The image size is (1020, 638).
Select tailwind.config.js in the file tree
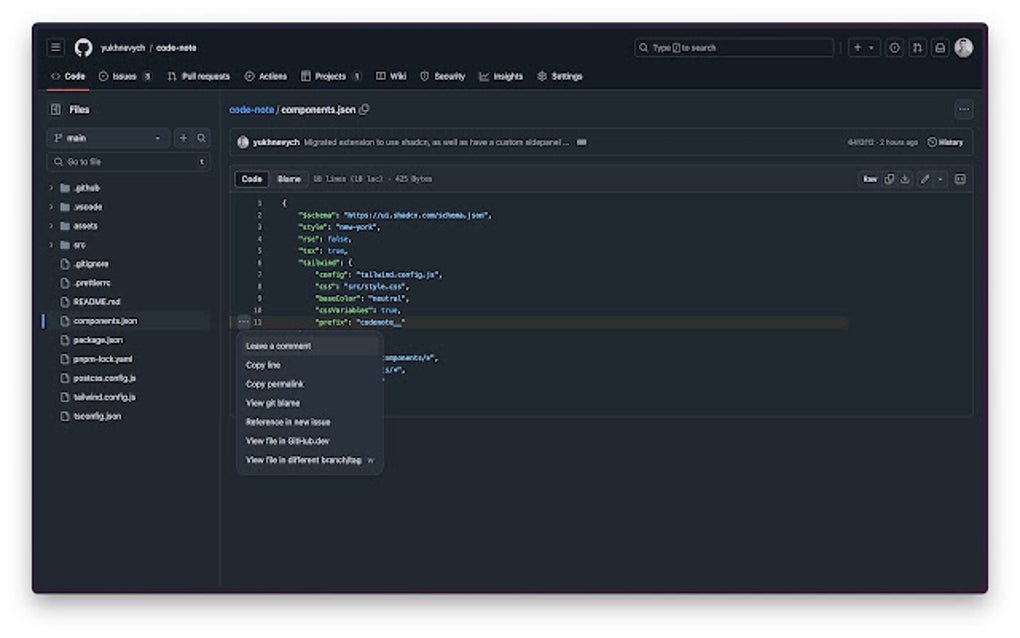pos(105,397)
